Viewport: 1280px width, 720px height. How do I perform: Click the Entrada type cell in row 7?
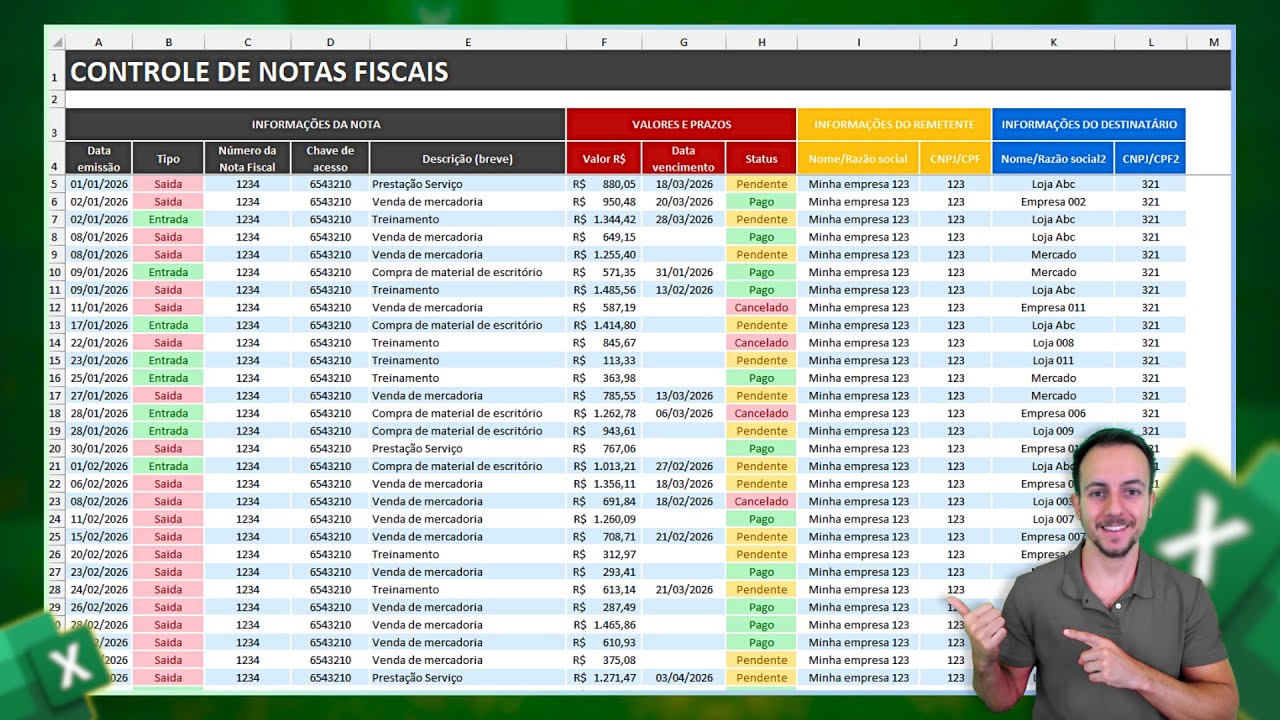click(168, 219)
